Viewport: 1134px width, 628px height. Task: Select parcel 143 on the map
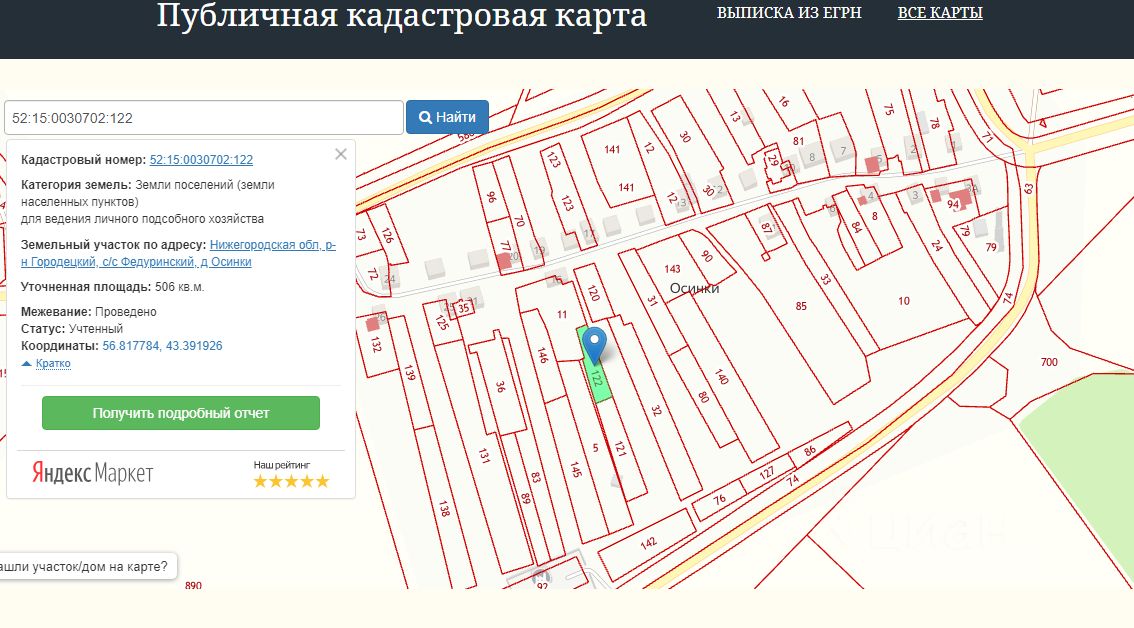672,268
